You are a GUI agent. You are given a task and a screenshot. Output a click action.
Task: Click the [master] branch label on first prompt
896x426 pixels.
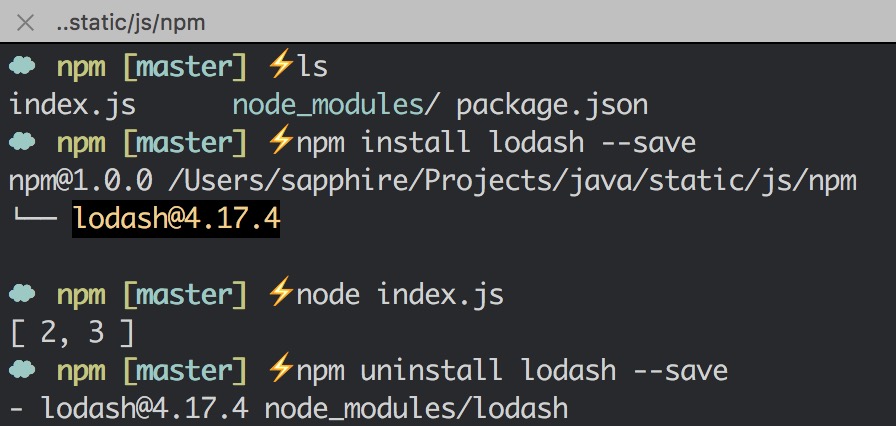185,67
